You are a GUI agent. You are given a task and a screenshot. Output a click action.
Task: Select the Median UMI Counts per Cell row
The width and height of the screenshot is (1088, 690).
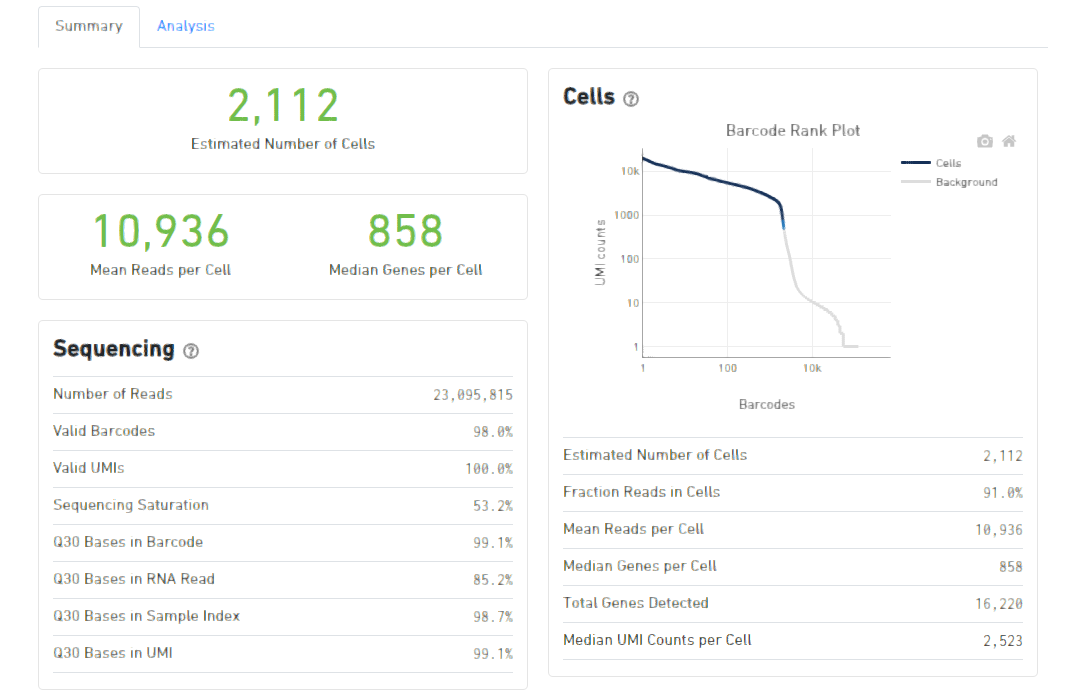792,641
